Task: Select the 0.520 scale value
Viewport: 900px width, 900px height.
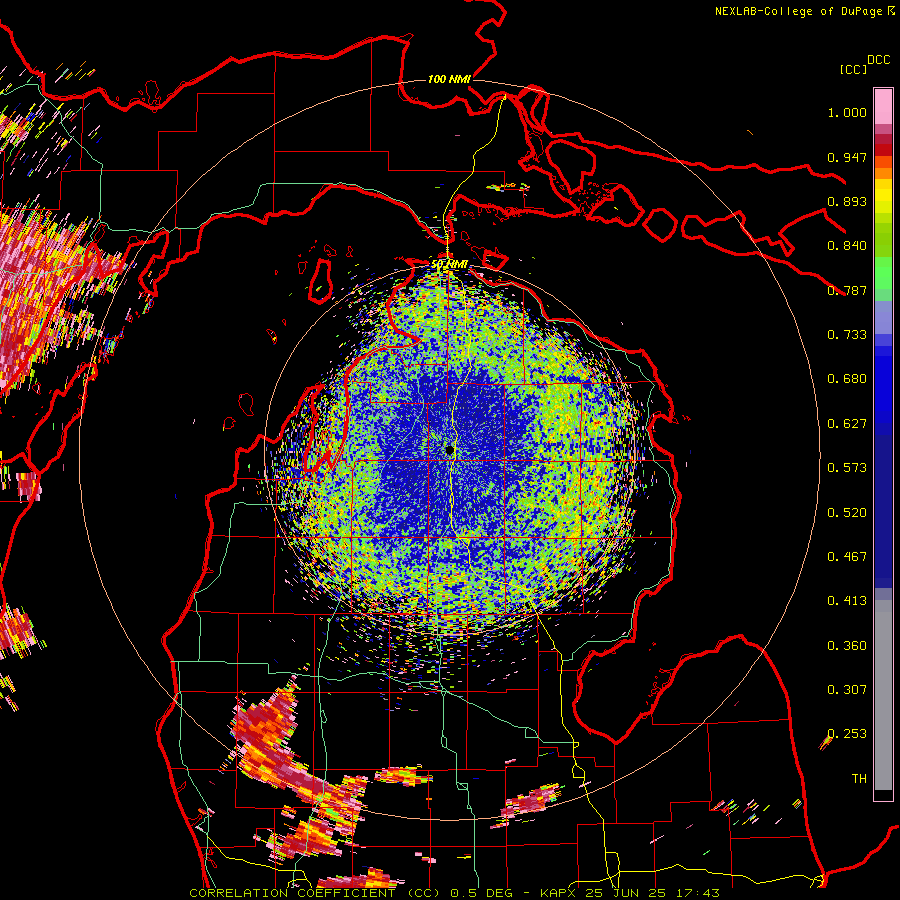Action: point(847,513)
